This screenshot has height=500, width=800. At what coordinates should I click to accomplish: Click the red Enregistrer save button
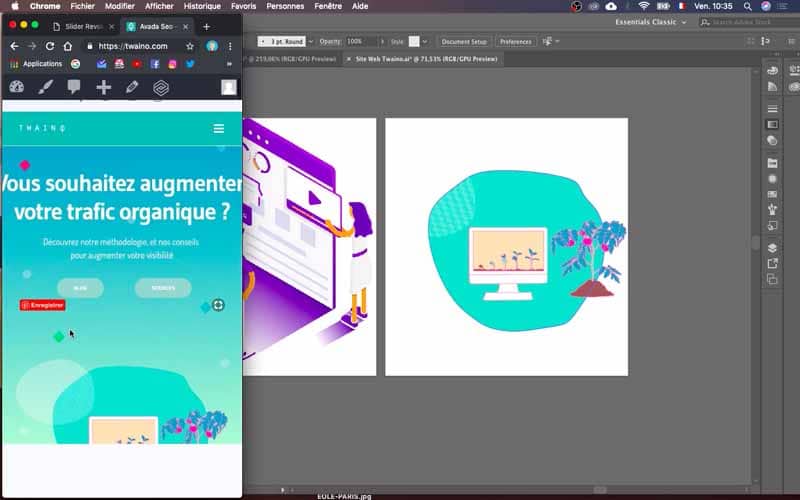(42, 305)
